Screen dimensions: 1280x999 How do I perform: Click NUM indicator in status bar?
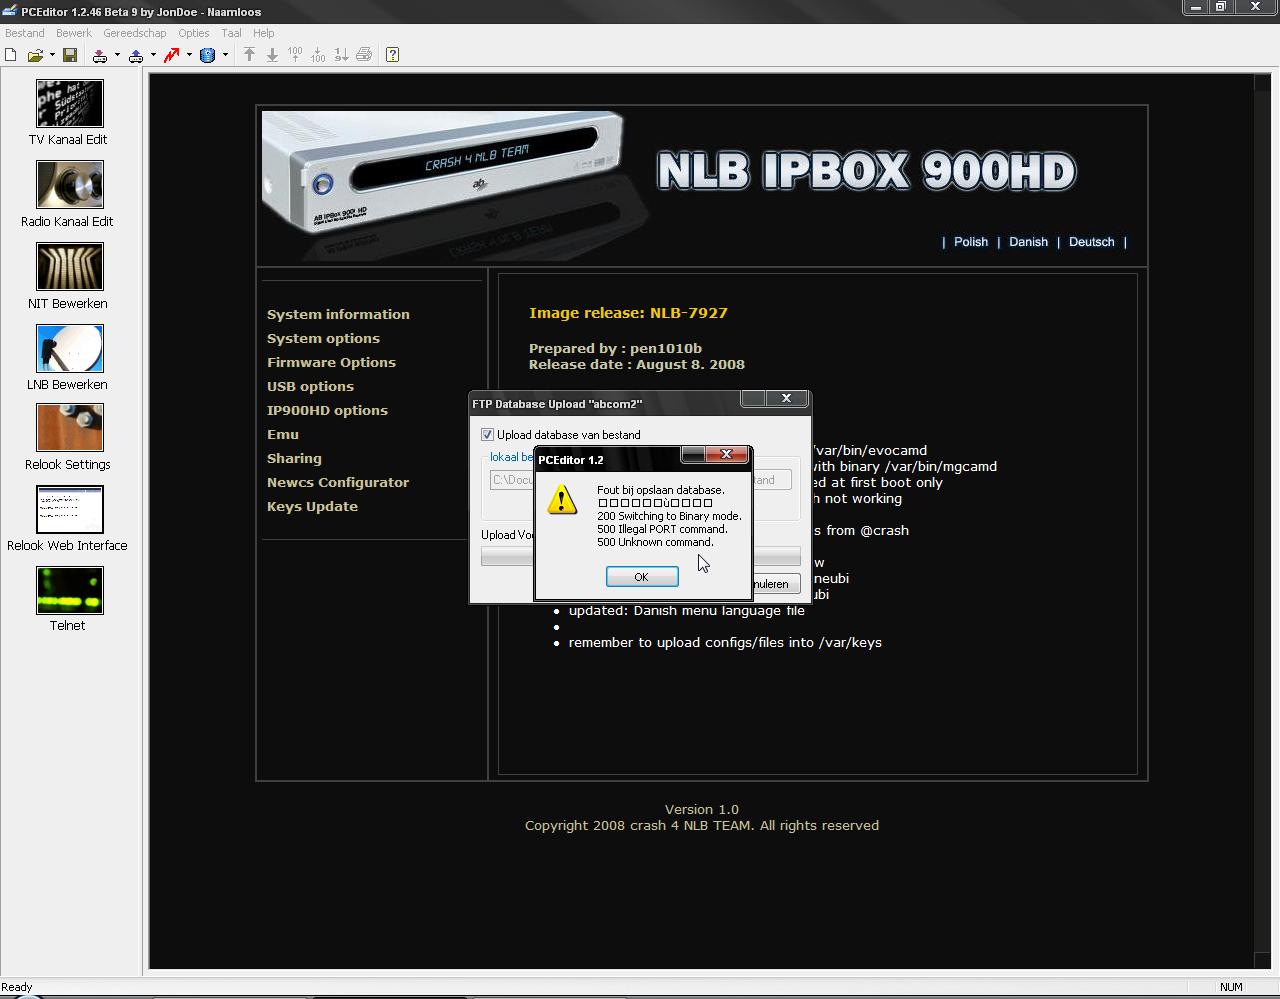pos(1231,987)
